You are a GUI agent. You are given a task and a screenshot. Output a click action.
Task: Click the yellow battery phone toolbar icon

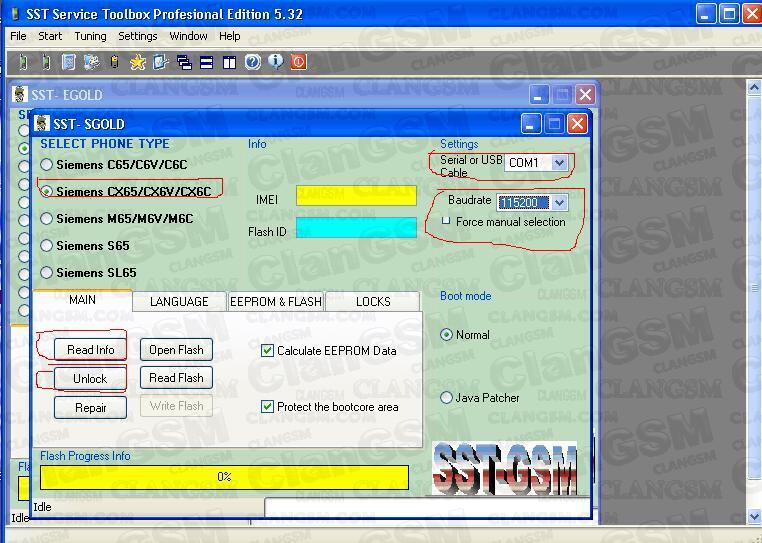click(115, 62)
